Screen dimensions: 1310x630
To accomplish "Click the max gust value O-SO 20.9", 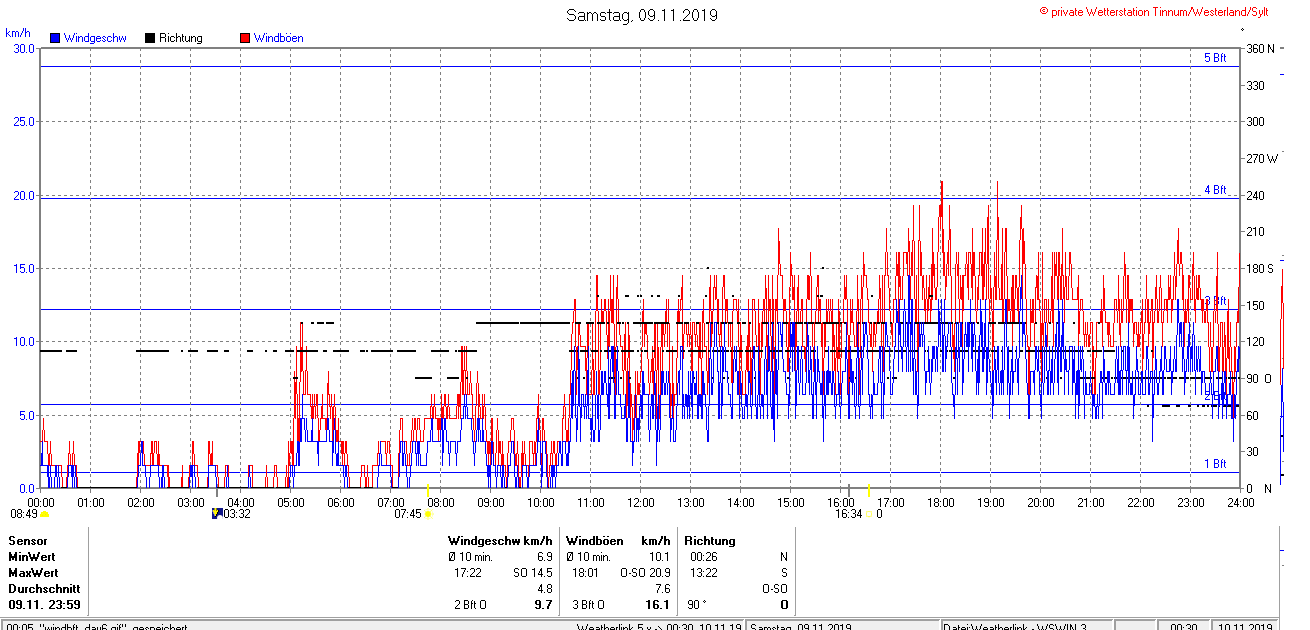I will (645, 572).
